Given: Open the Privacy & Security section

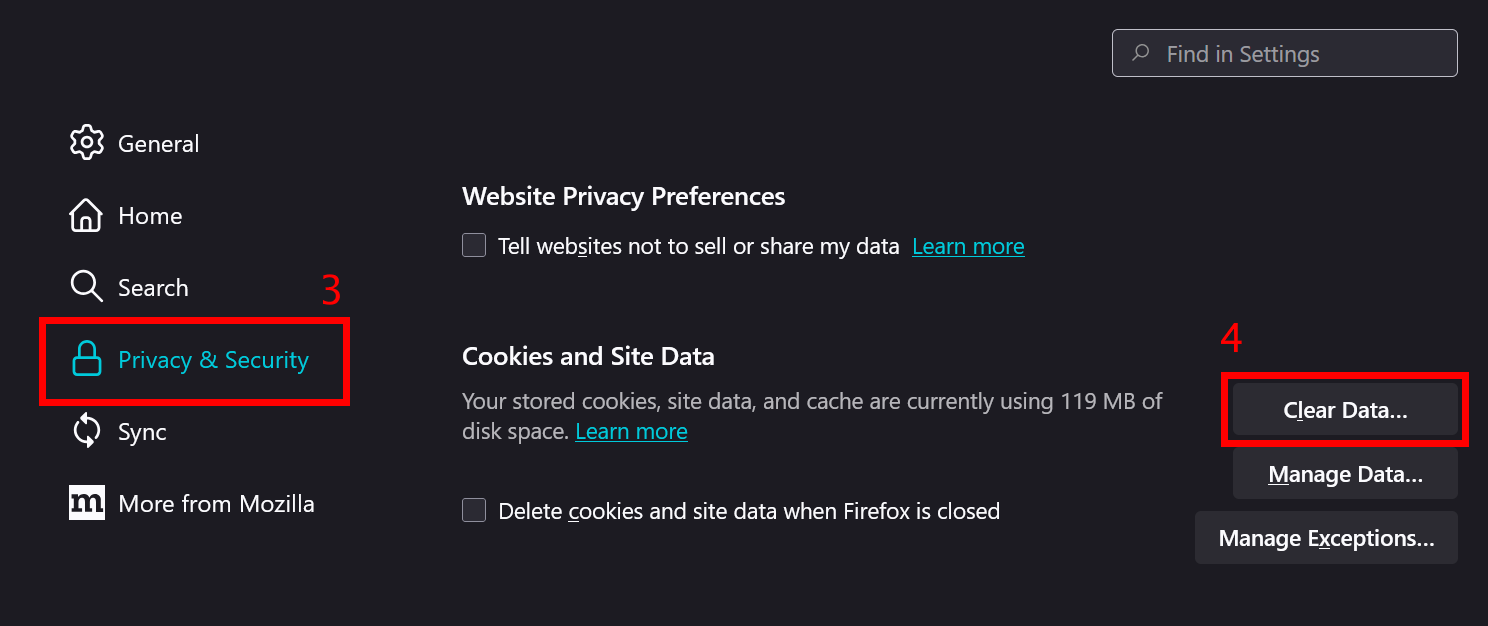Looking at the screenshot, I should tap(212, 360).
